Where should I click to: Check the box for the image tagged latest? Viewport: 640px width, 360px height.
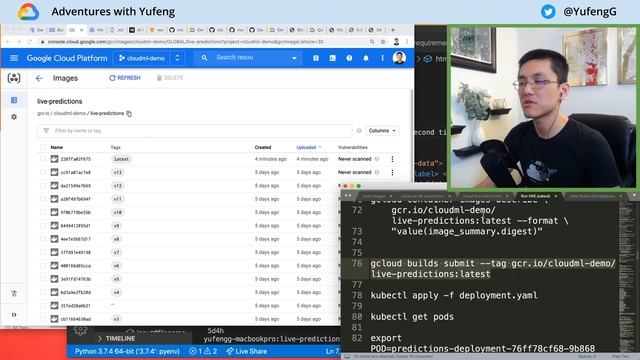coord(43,159)
